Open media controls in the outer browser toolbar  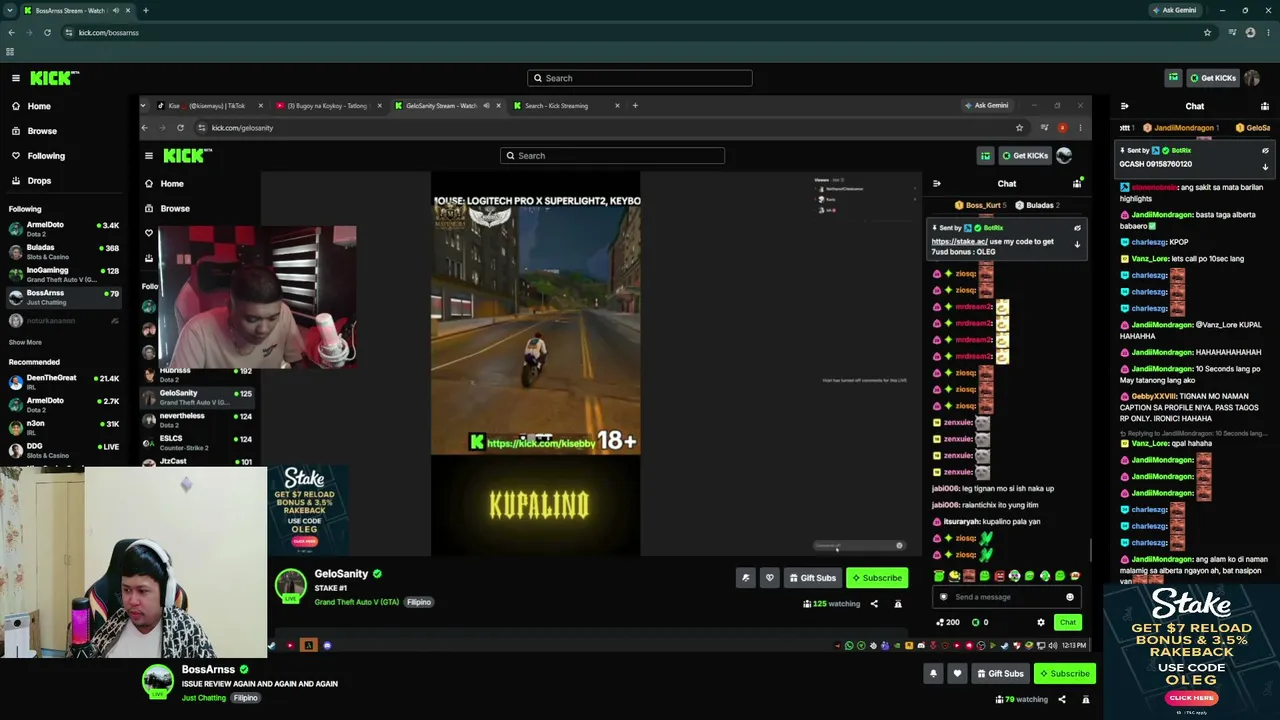1231,32
